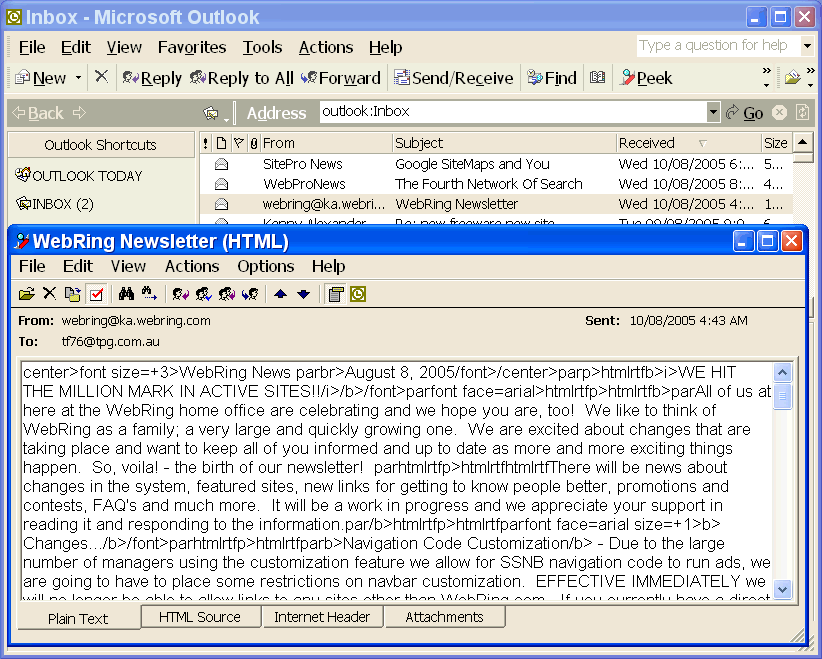
Task: Open the help question box dropdown
Action: point(807,46)
